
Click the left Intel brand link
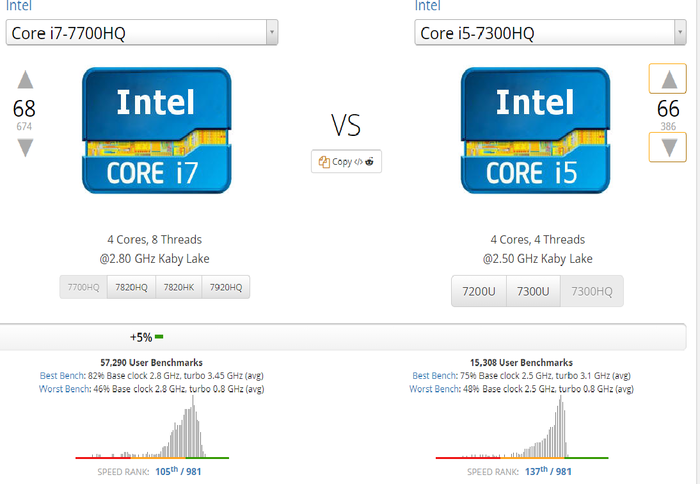pos(19,6)
